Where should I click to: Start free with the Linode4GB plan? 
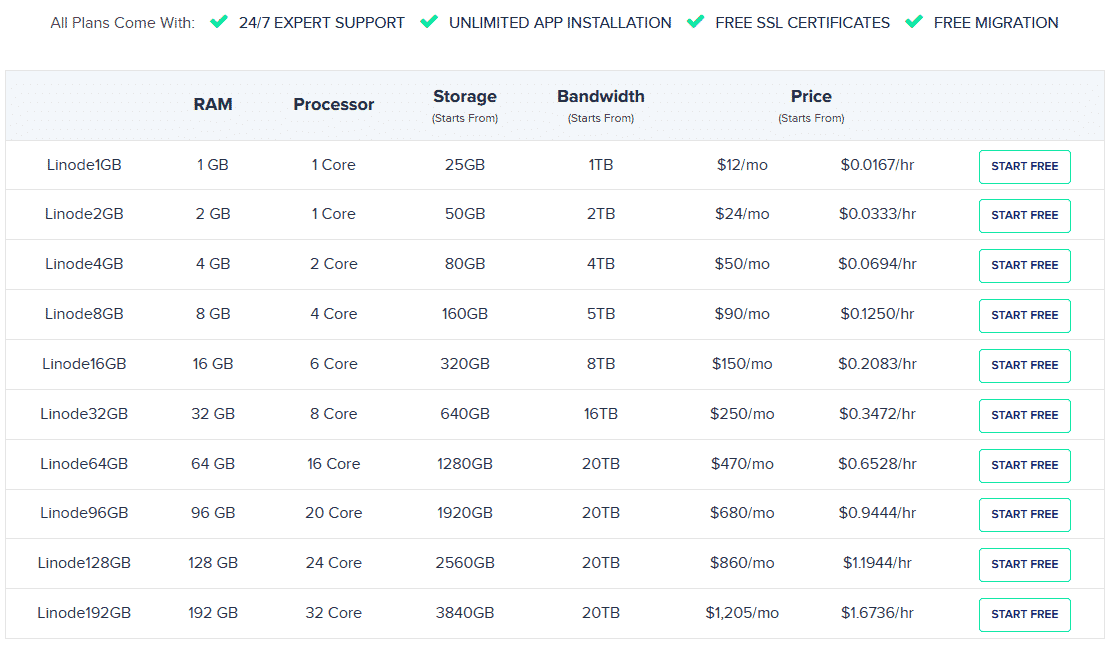pyautogui.click(x=1025, y=265)
